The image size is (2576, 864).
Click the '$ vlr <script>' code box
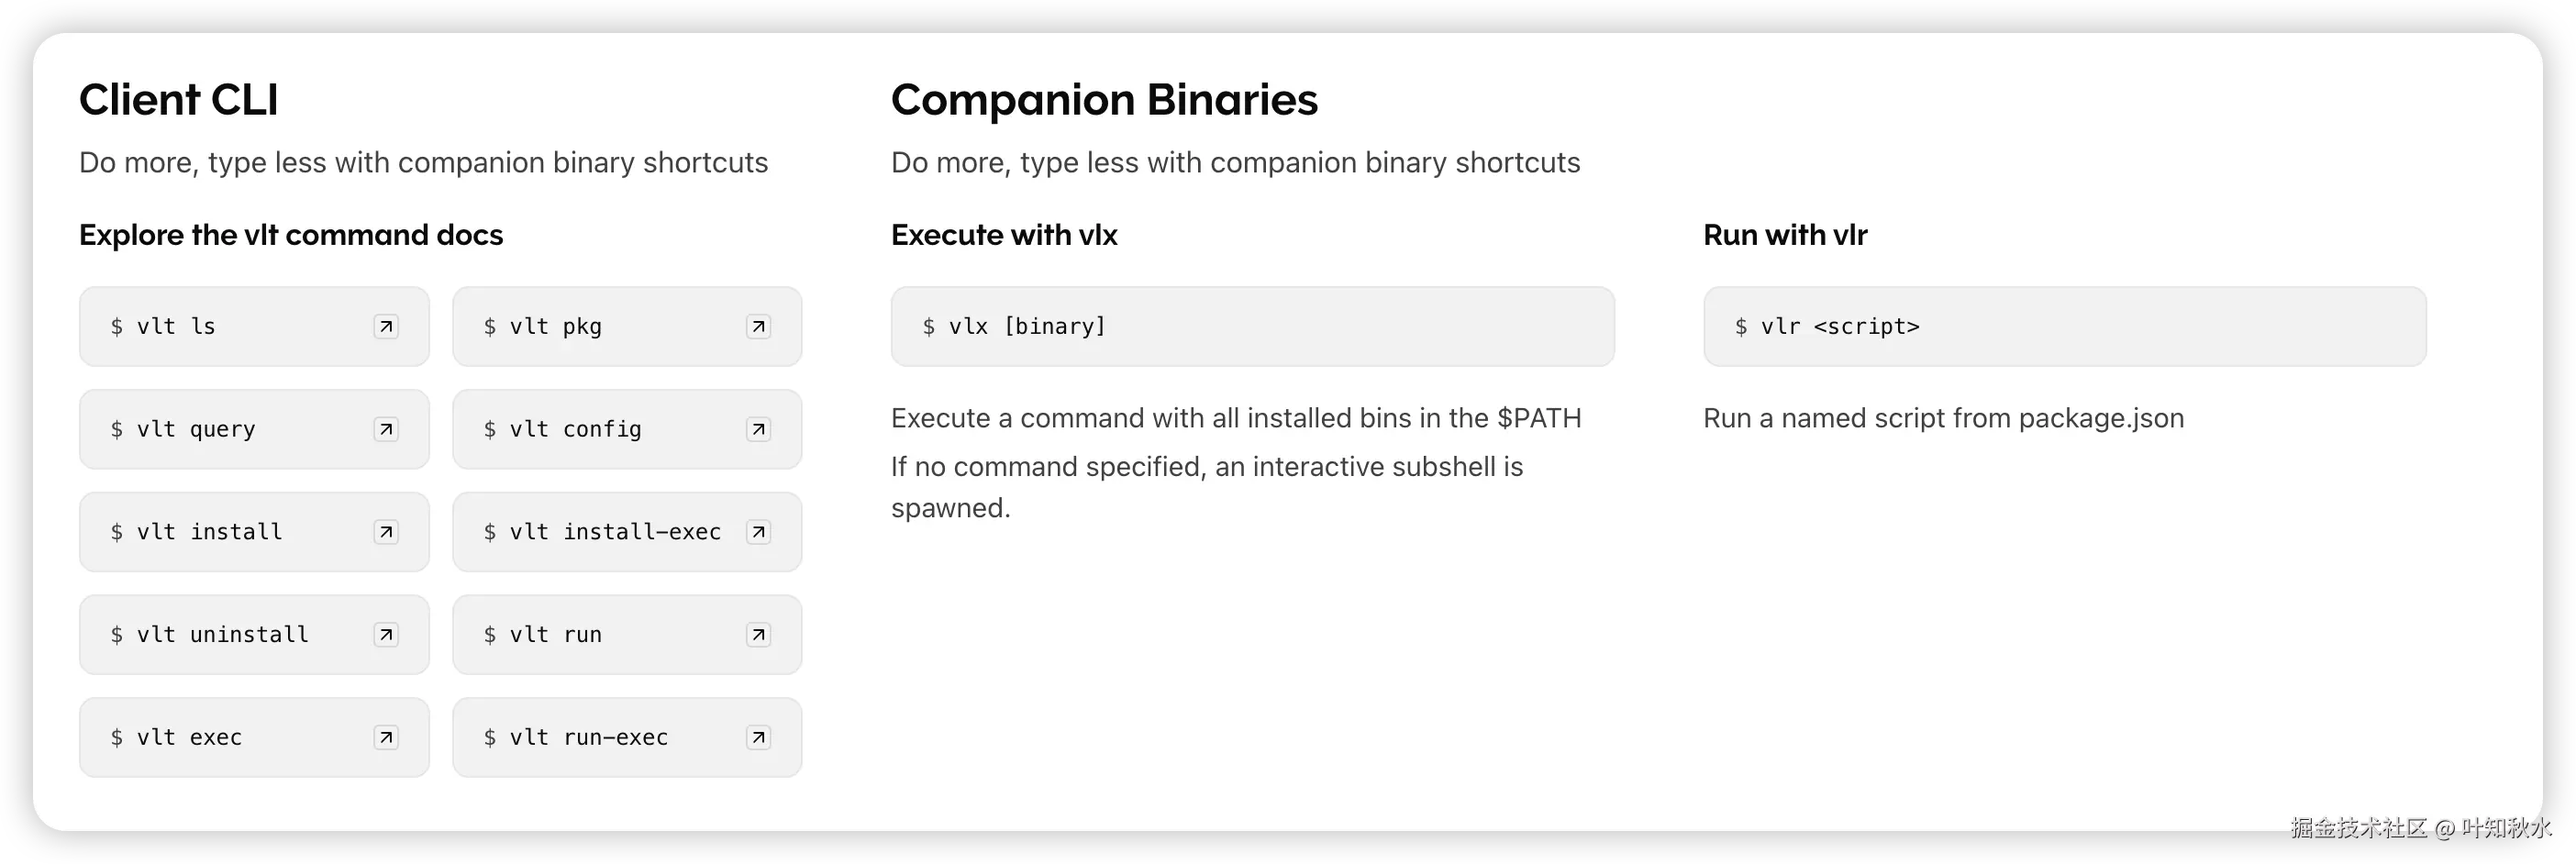2064,327
